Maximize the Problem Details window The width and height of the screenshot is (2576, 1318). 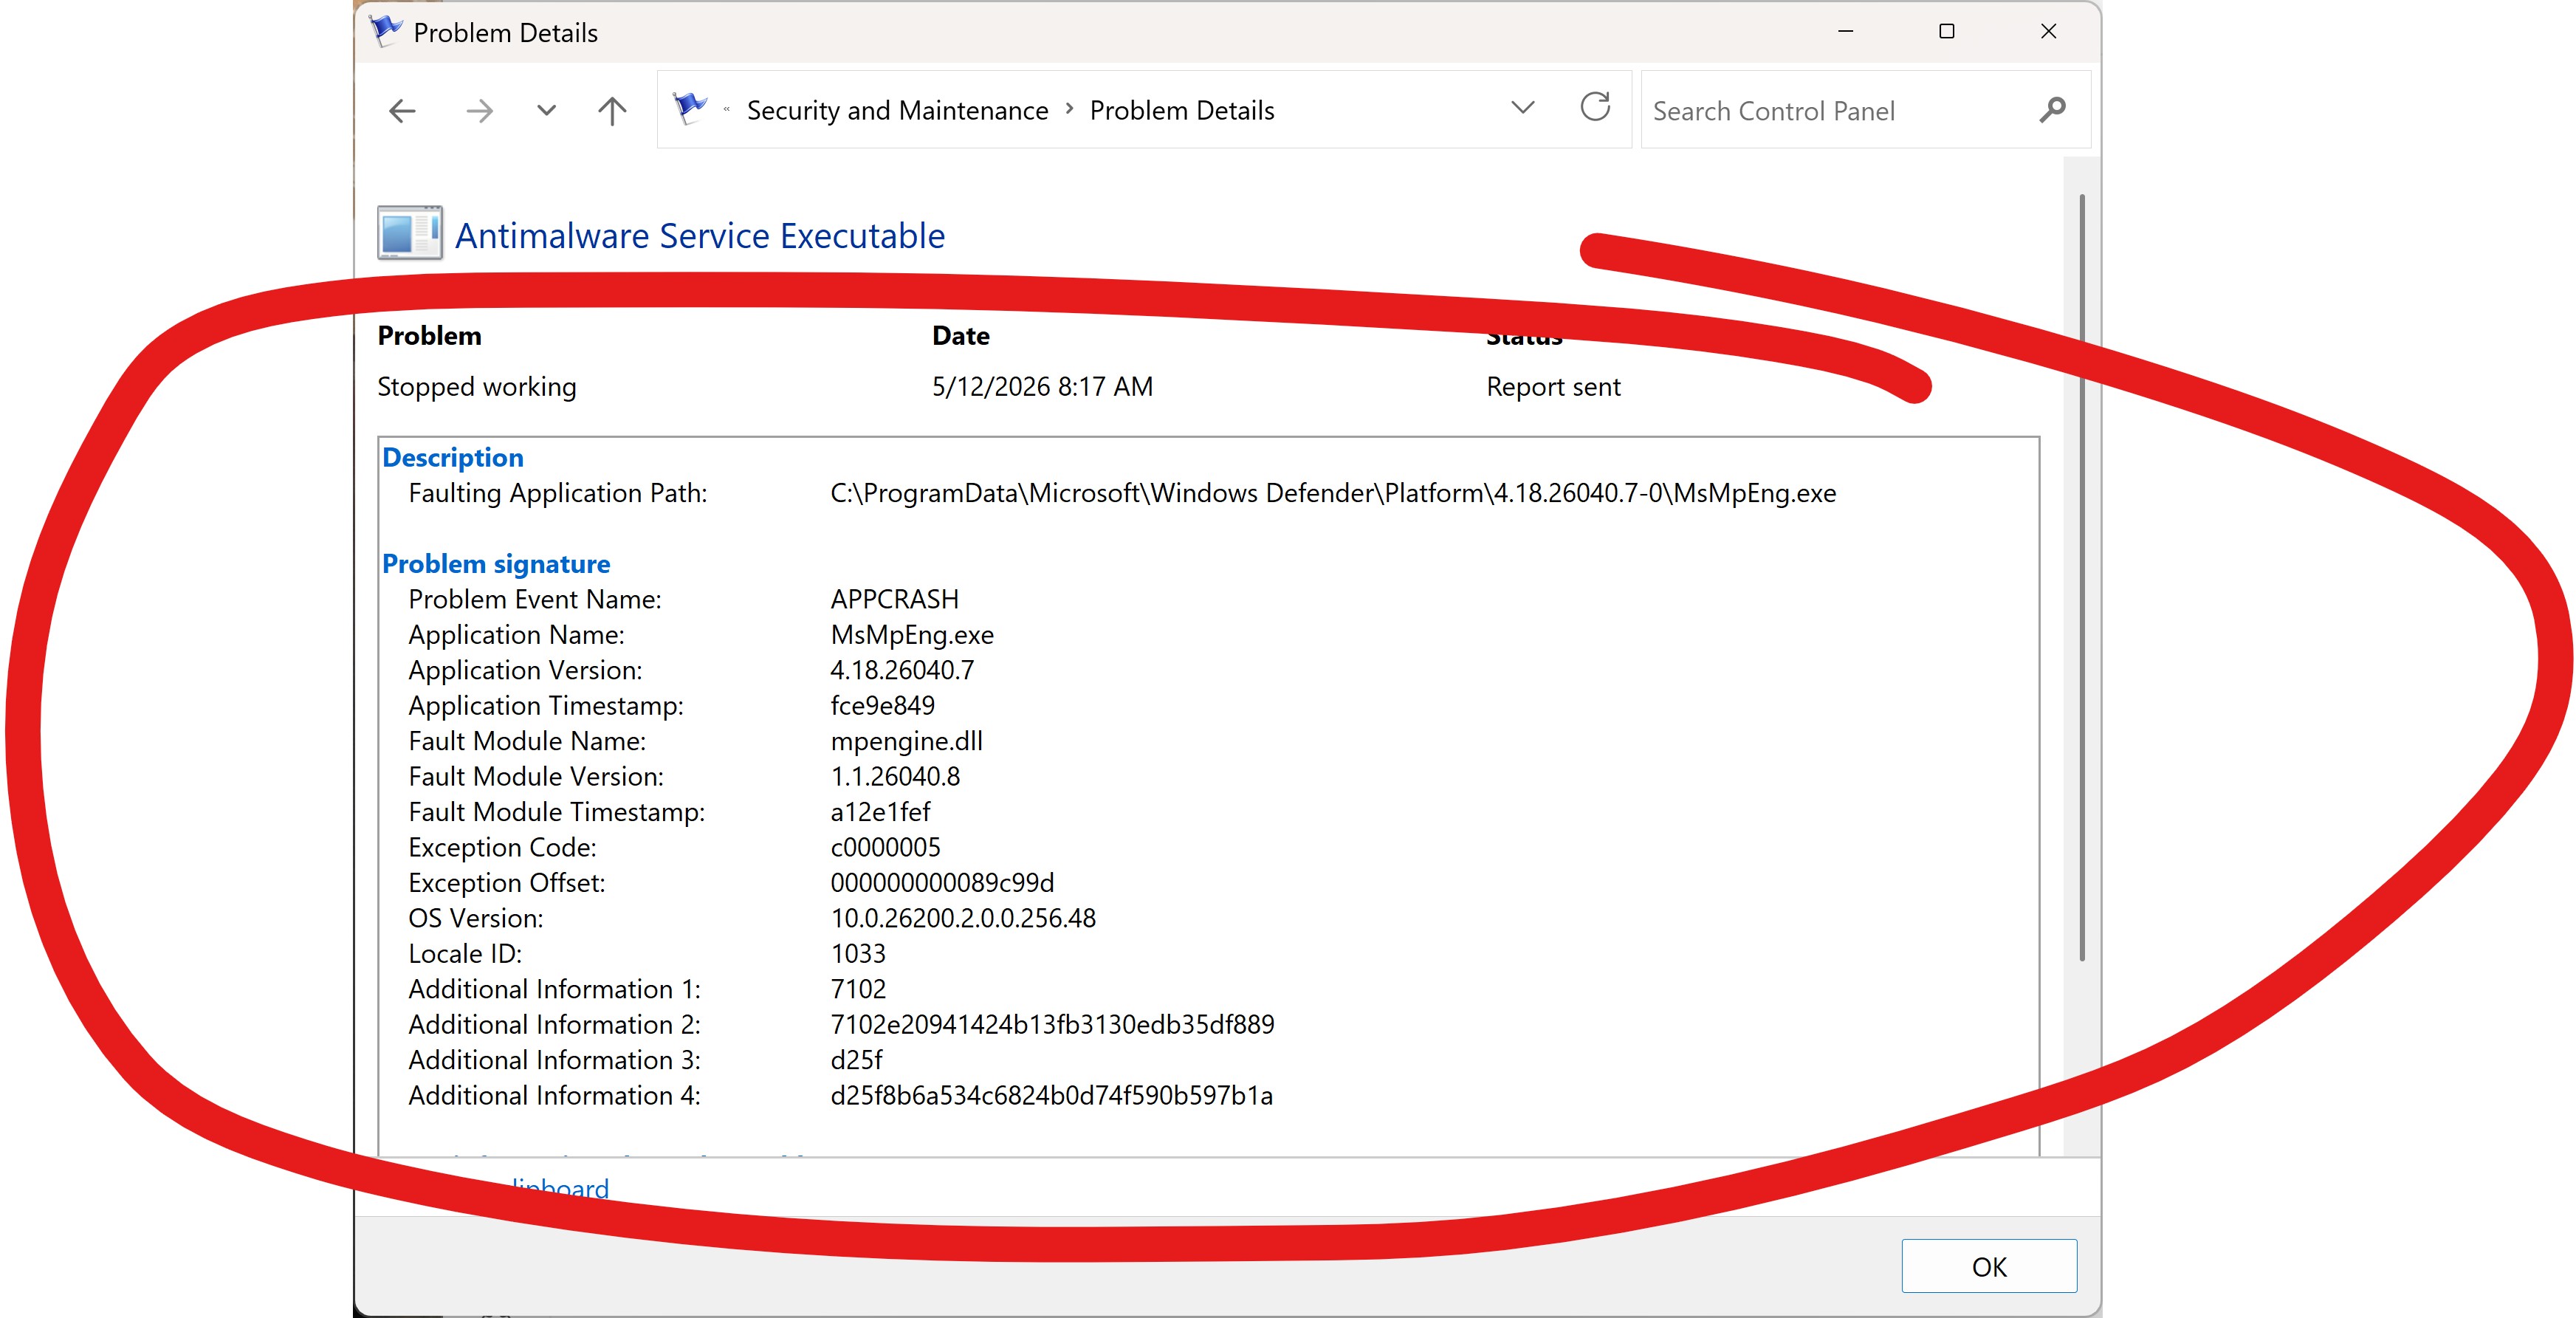tap(1946, 32)
